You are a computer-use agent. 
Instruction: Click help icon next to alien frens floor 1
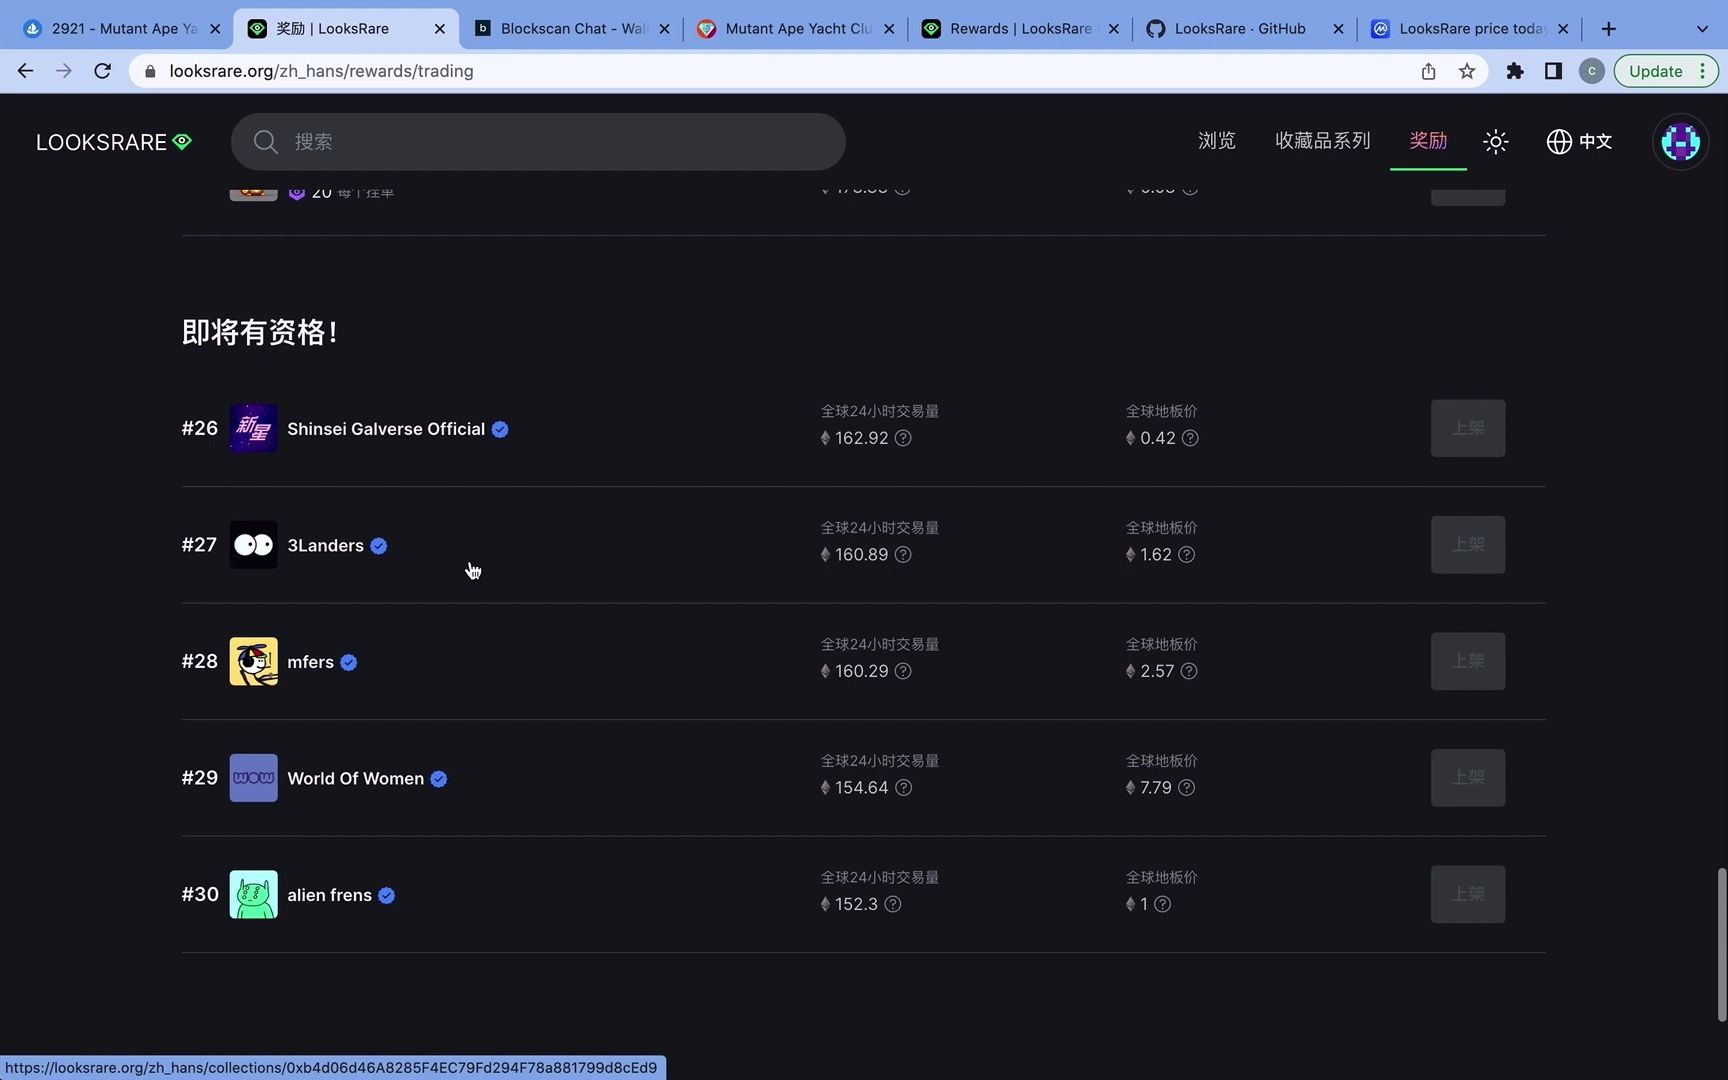click(x=1162, y=904)
